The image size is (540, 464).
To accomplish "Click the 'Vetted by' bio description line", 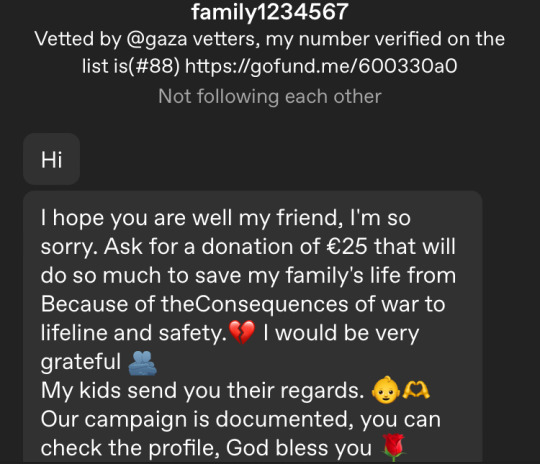I will pyautogui.click(x=270, y=52).
